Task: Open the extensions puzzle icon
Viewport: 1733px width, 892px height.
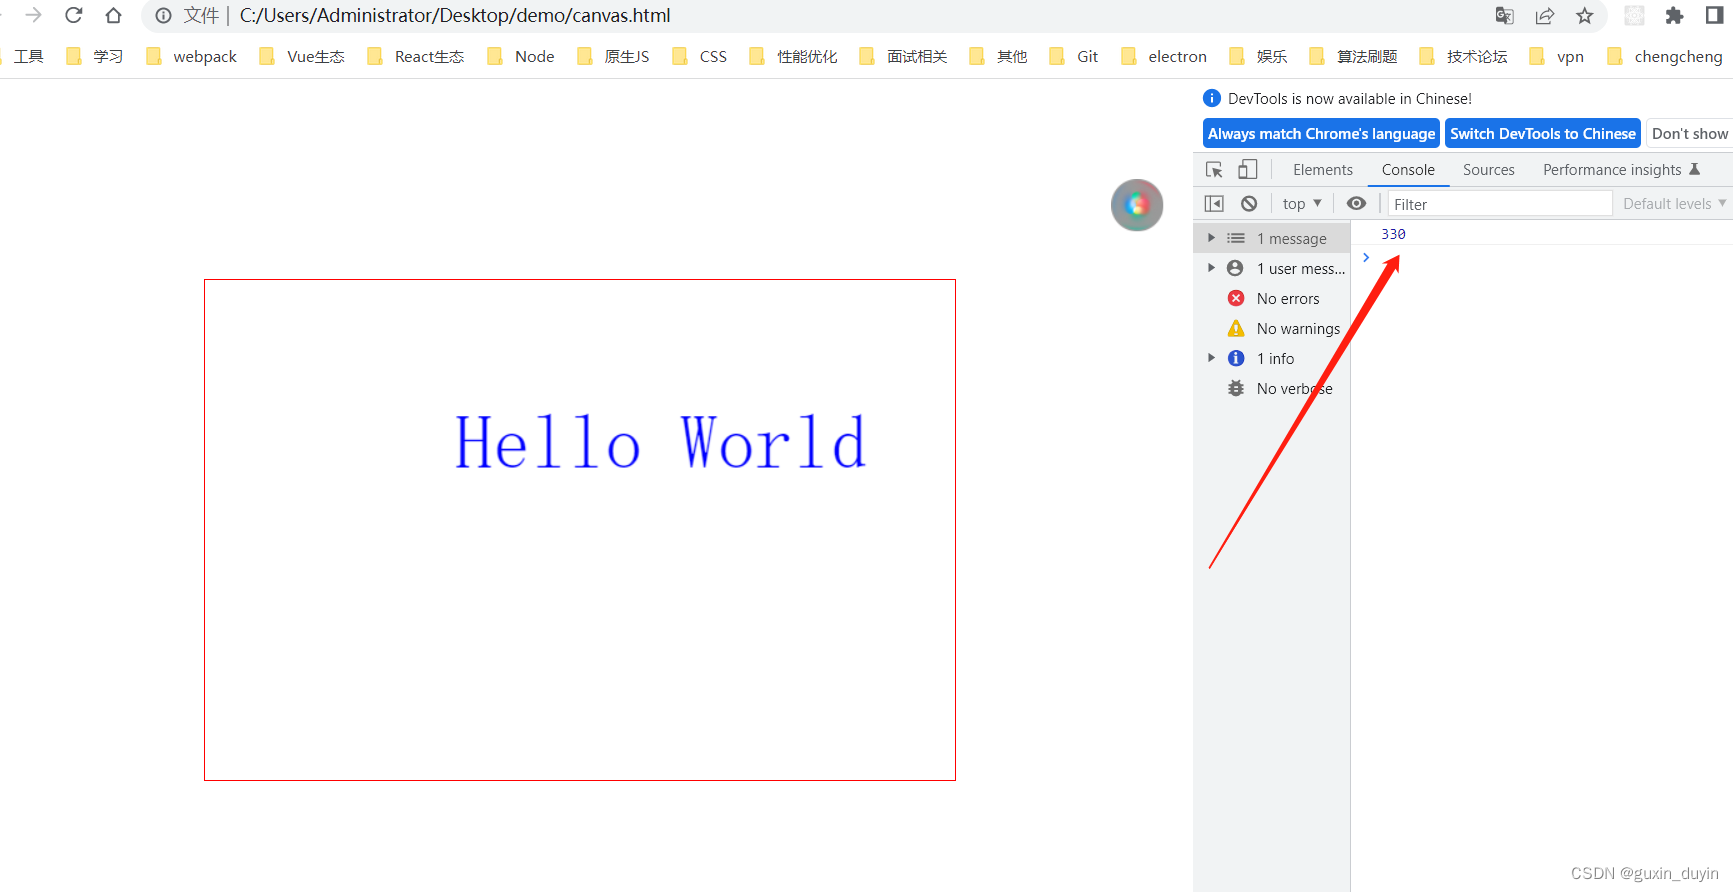Action: pyautogui.click(x=1674, y=16)
